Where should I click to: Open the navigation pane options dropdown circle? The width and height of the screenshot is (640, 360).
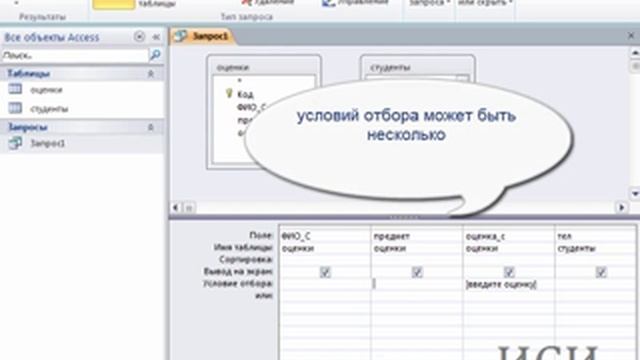[x=139, y=37]
